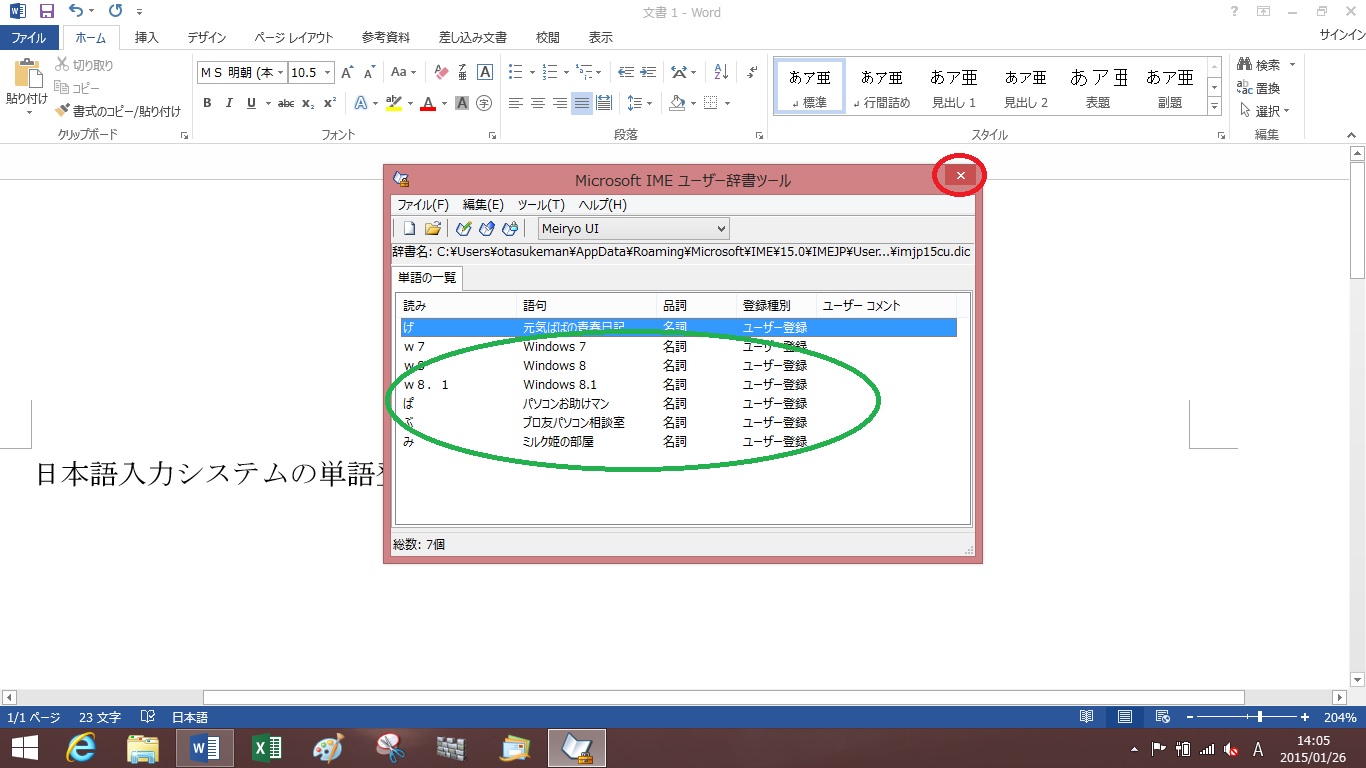Center the paragraph text

point(538,103)
